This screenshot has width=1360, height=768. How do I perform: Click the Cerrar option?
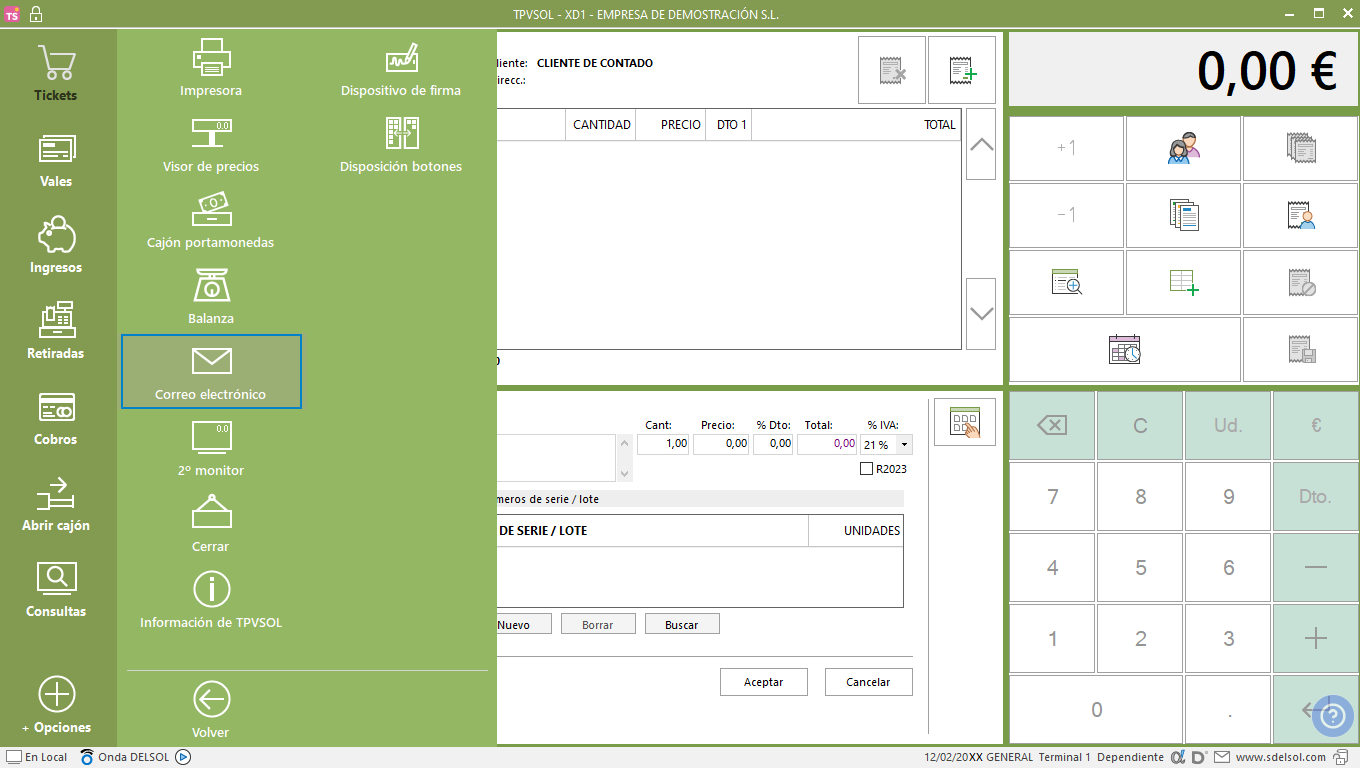[211, 524]
